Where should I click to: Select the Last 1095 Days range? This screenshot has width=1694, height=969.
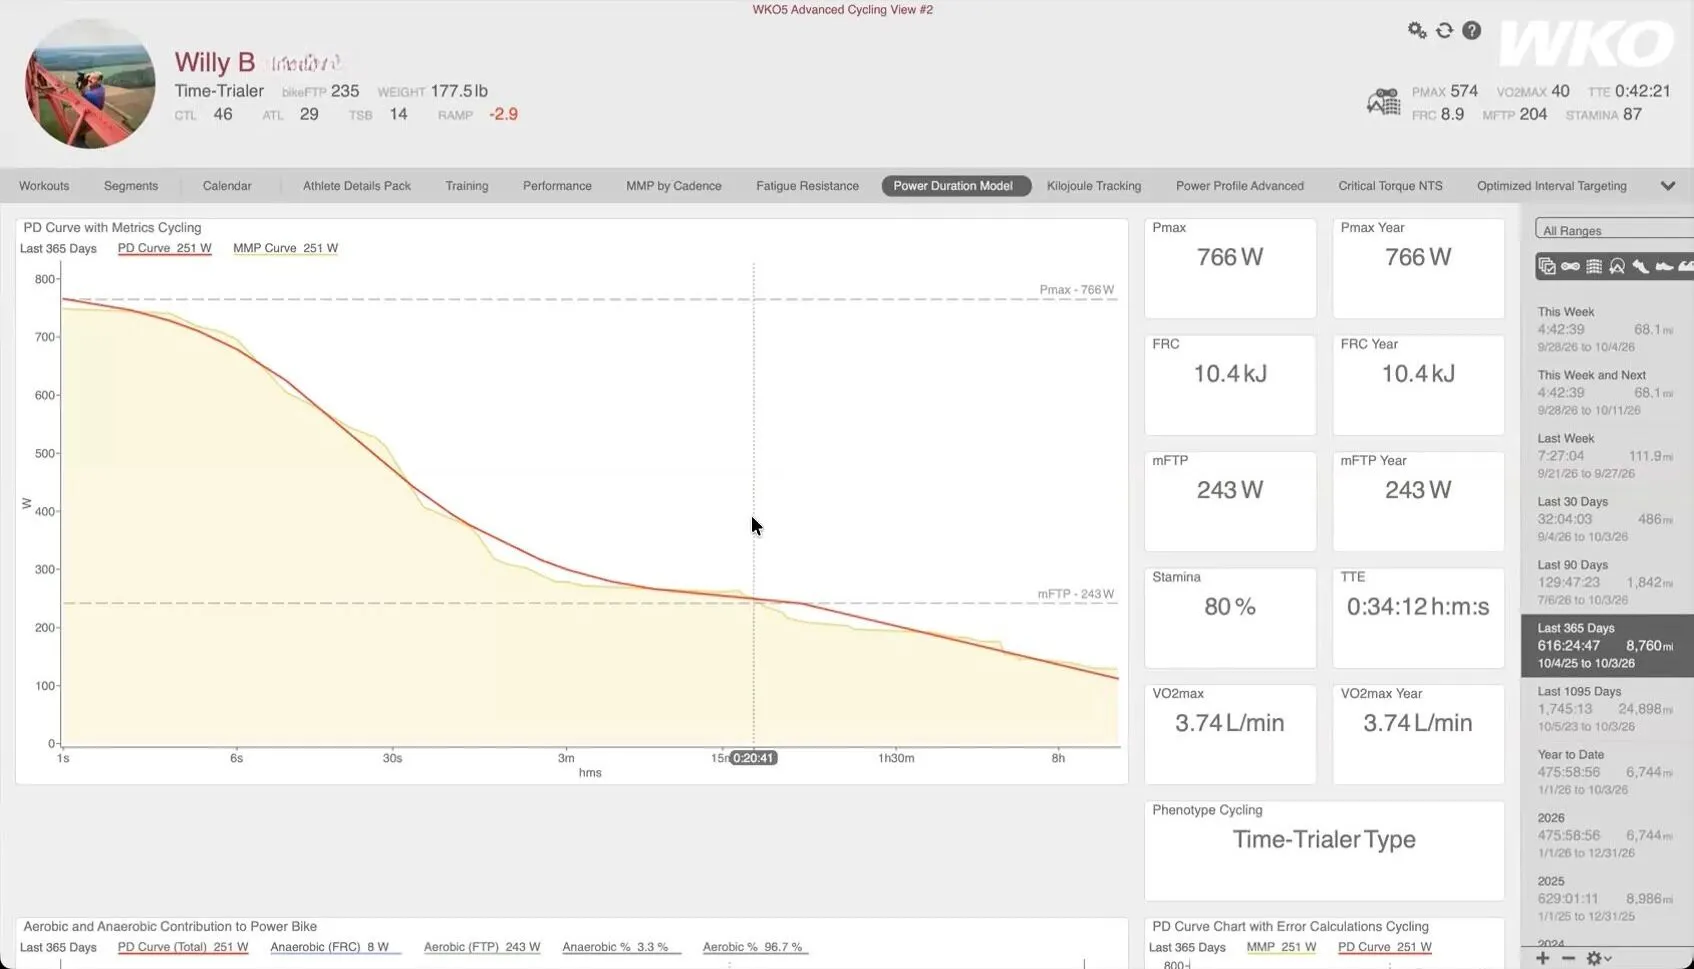(1607, 709)
